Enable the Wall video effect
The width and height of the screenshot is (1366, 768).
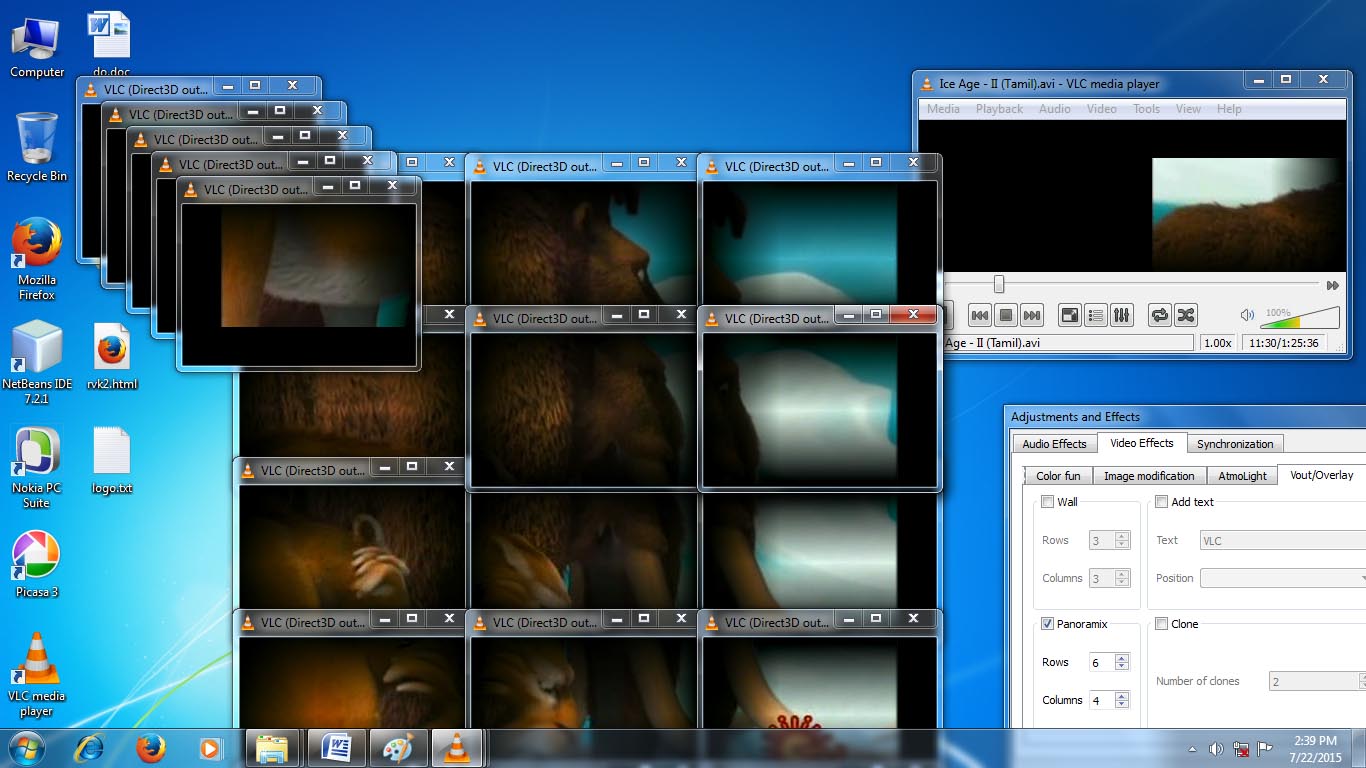pos(1045,502)
